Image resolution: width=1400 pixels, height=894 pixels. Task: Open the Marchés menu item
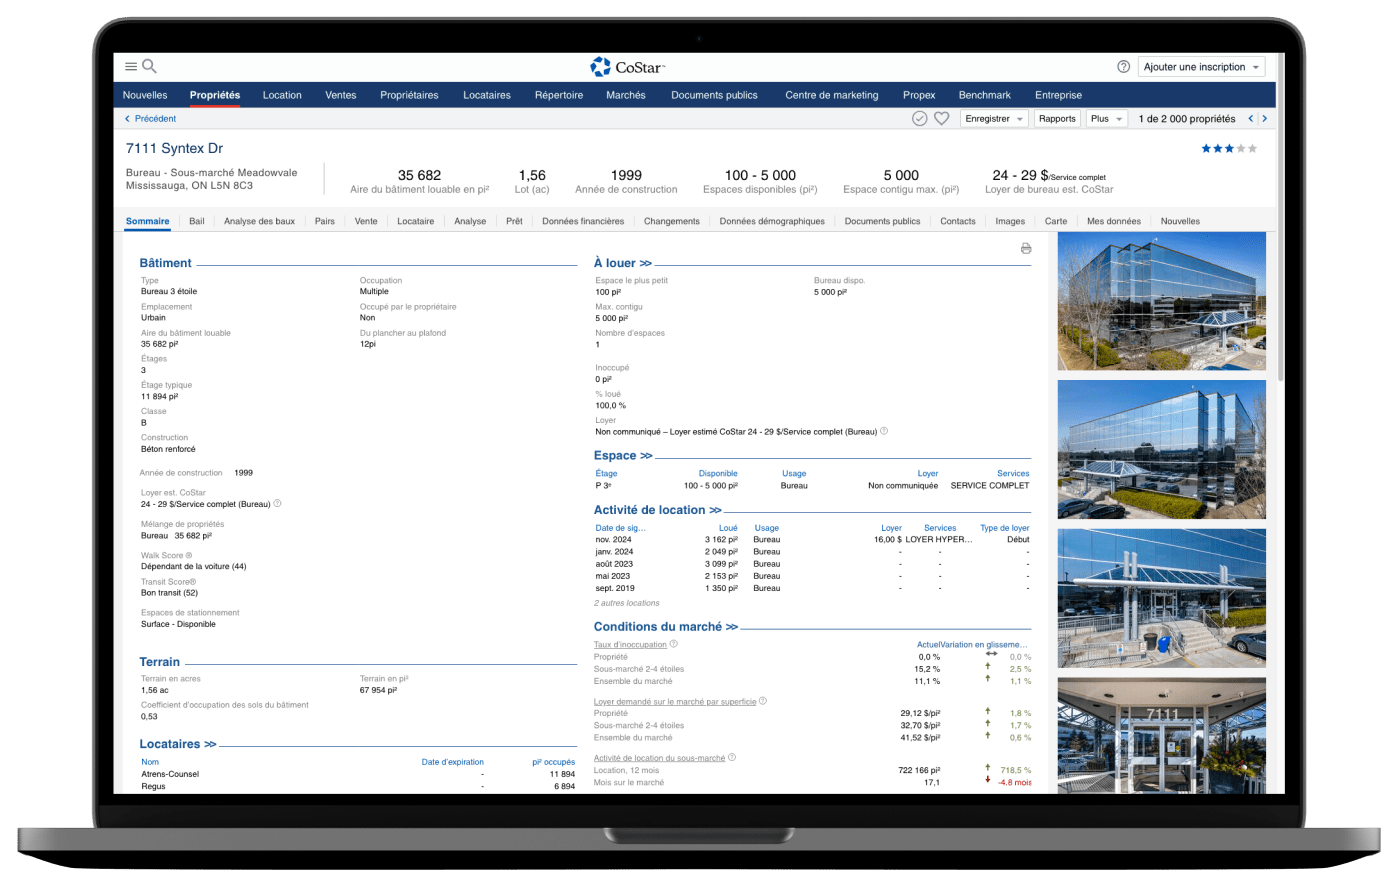pos(625,95)
